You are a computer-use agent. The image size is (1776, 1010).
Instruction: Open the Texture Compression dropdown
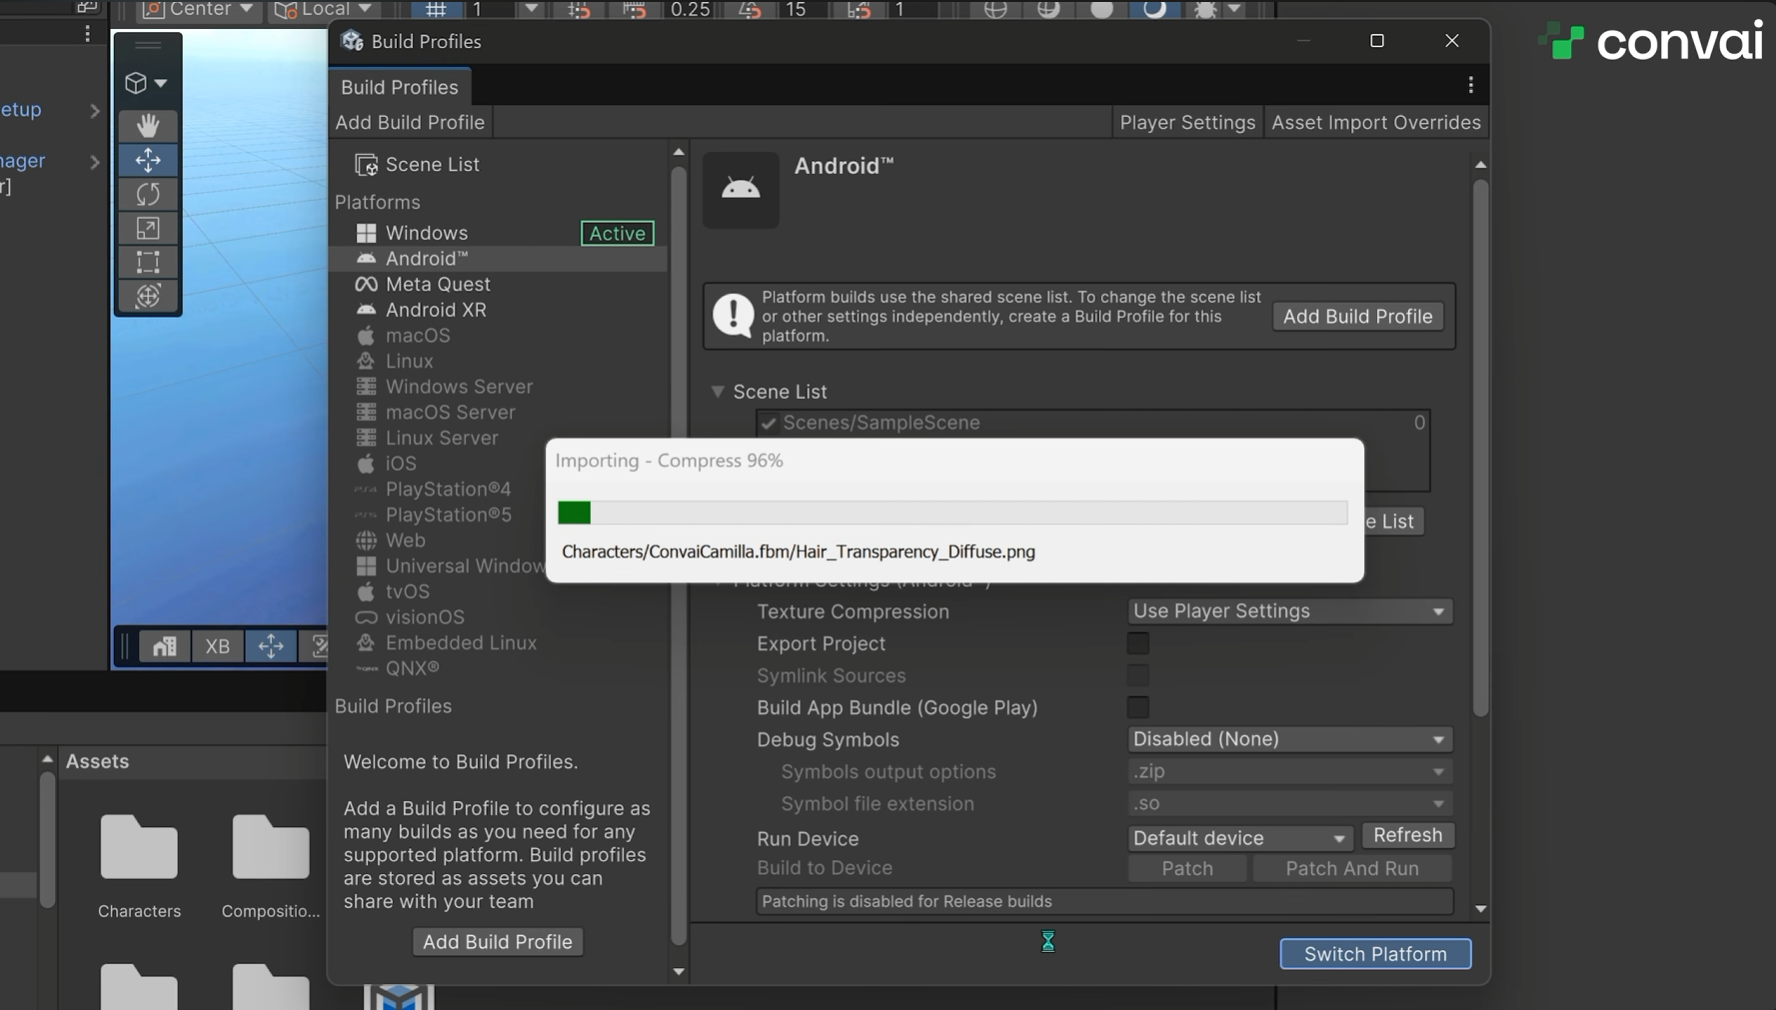tap(1289, 611)
